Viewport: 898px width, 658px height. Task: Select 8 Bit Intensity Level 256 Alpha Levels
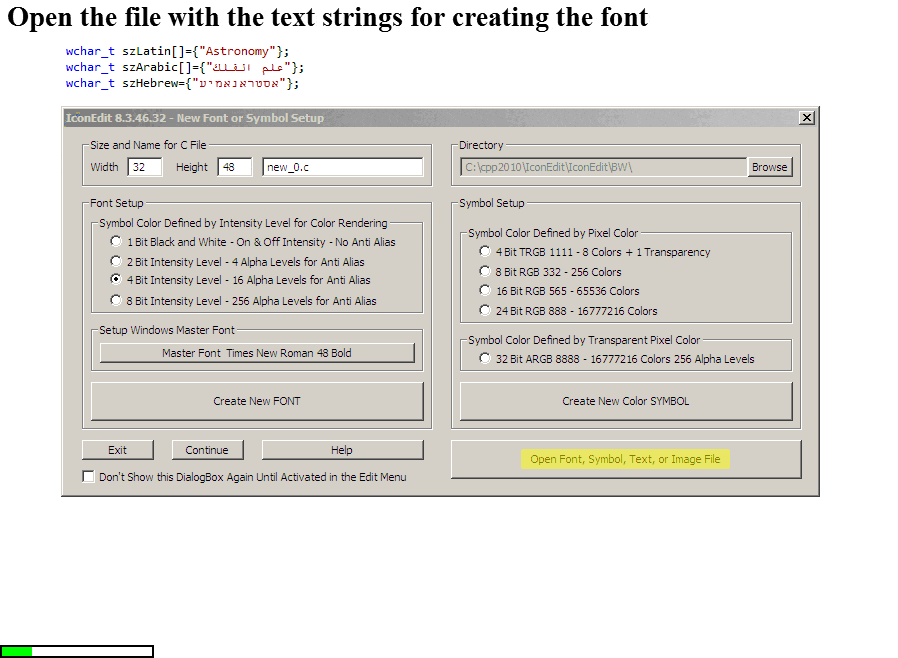pos(115,300)
